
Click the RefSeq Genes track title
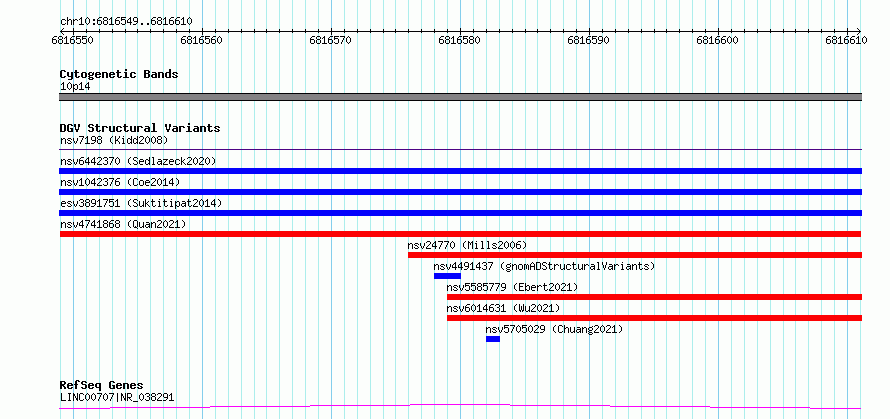click(x=102, y=386)
